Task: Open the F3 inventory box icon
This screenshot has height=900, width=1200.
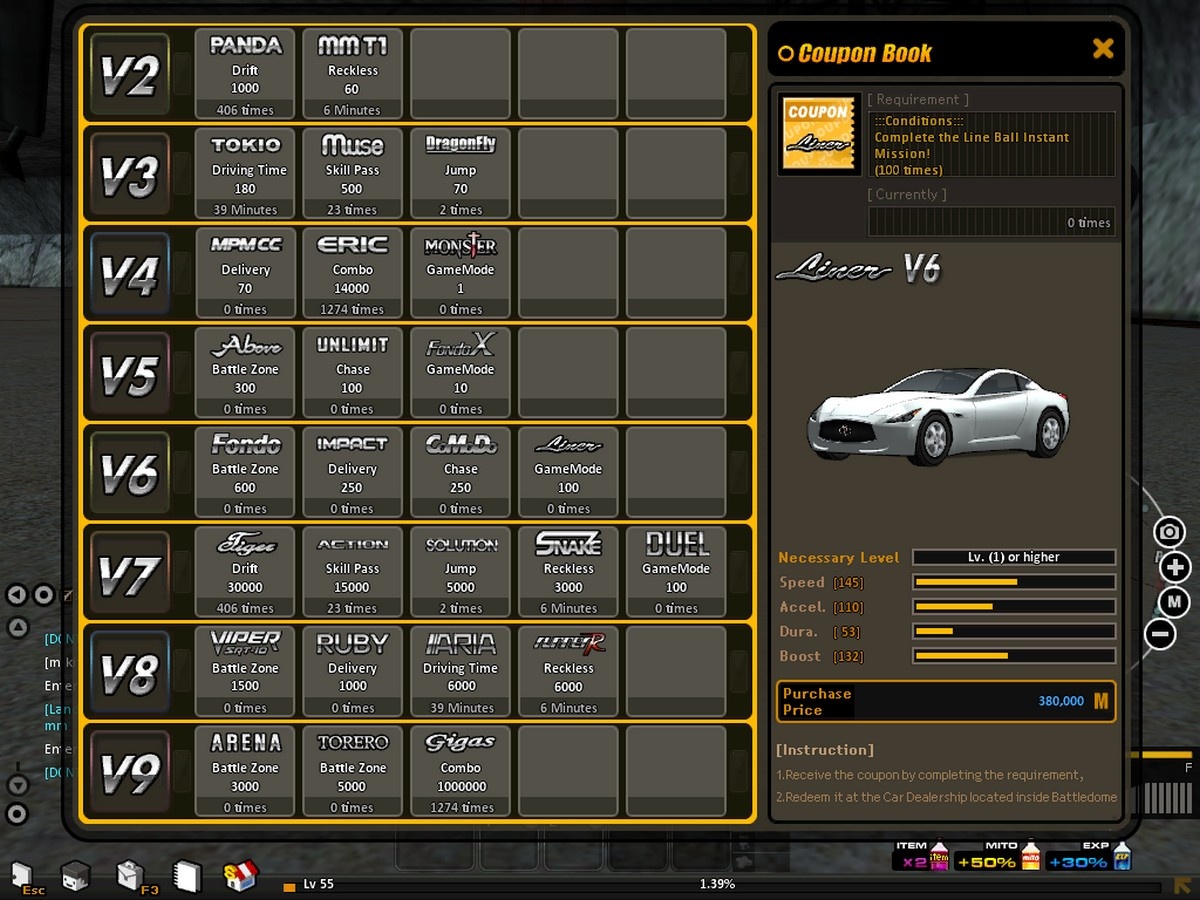Action: (131, 876)
